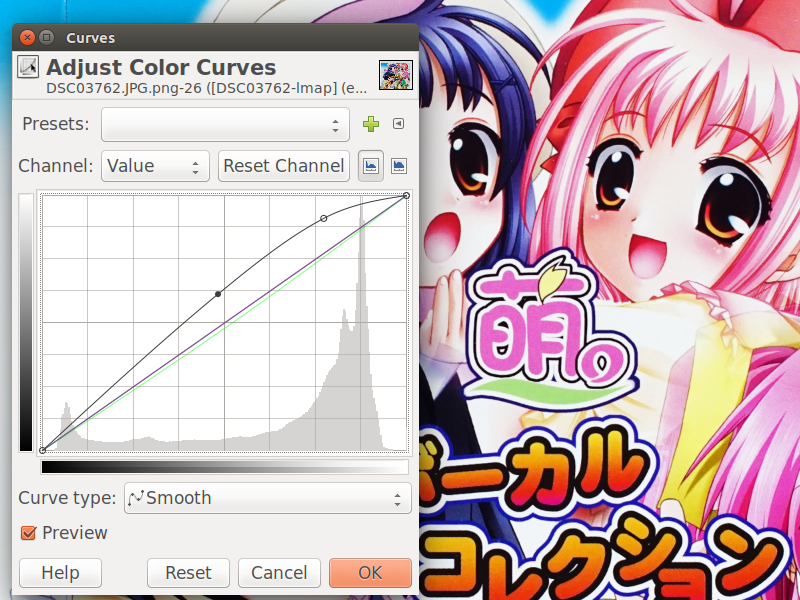
Task: Confirm curves with the OK button
Action: 370,573
